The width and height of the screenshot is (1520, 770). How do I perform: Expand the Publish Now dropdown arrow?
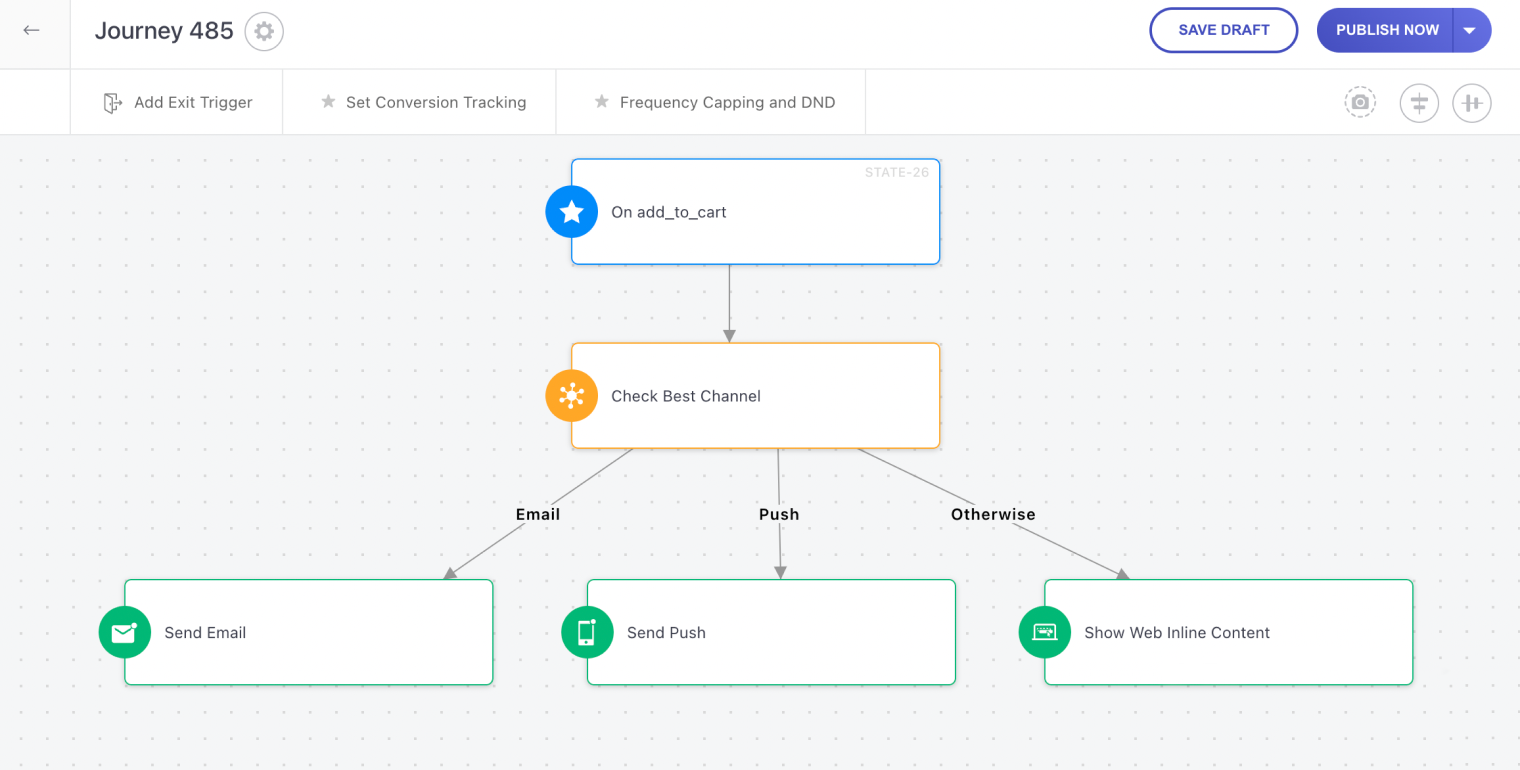1469,30
